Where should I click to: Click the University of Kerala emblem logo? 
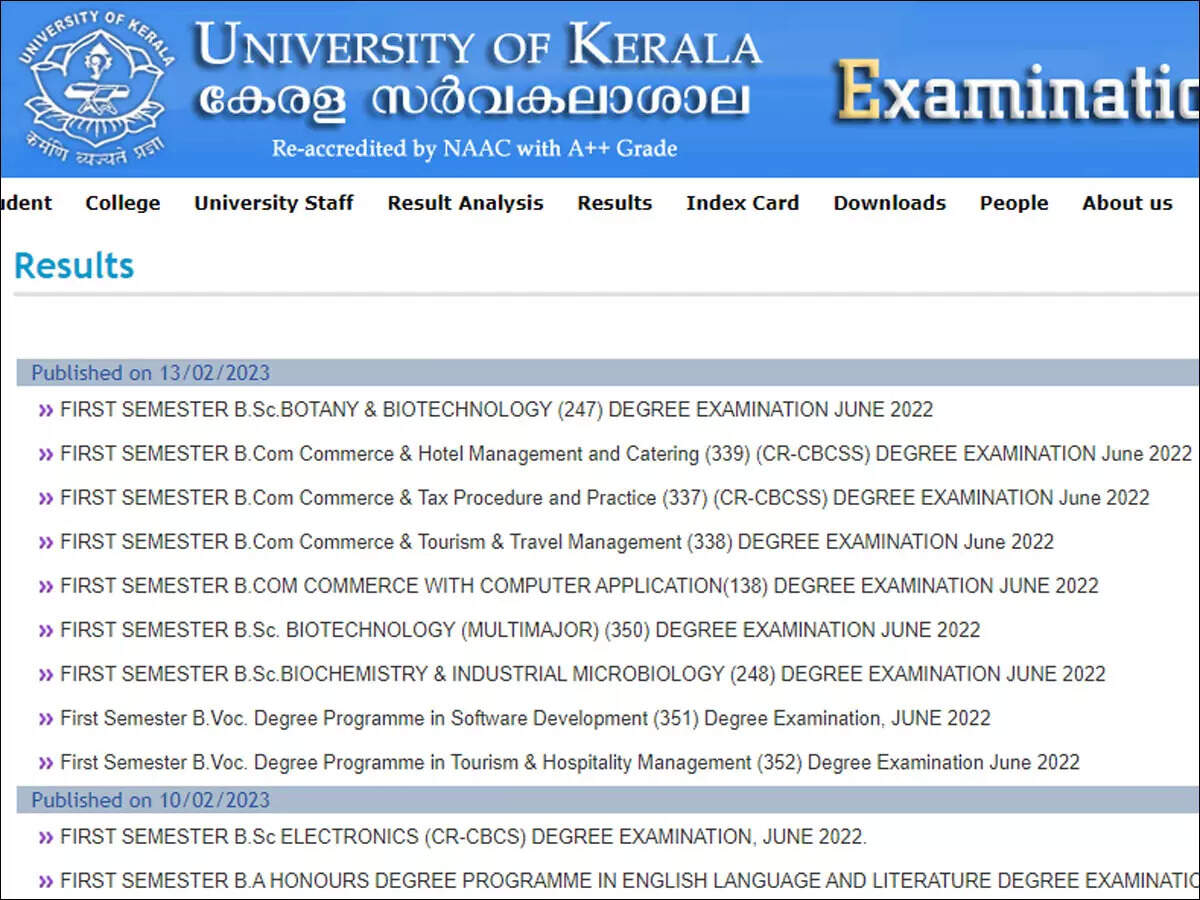[x=98, y=87]
